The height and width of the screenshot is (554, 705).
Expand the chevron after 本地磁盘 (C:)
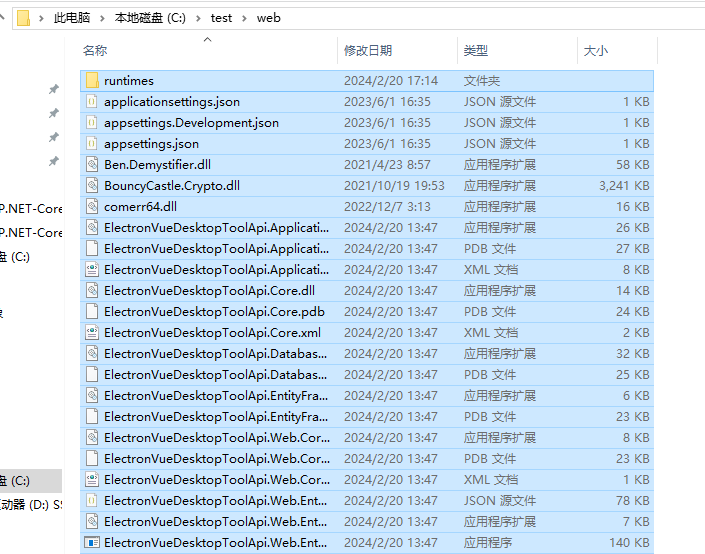pos(198,18)
